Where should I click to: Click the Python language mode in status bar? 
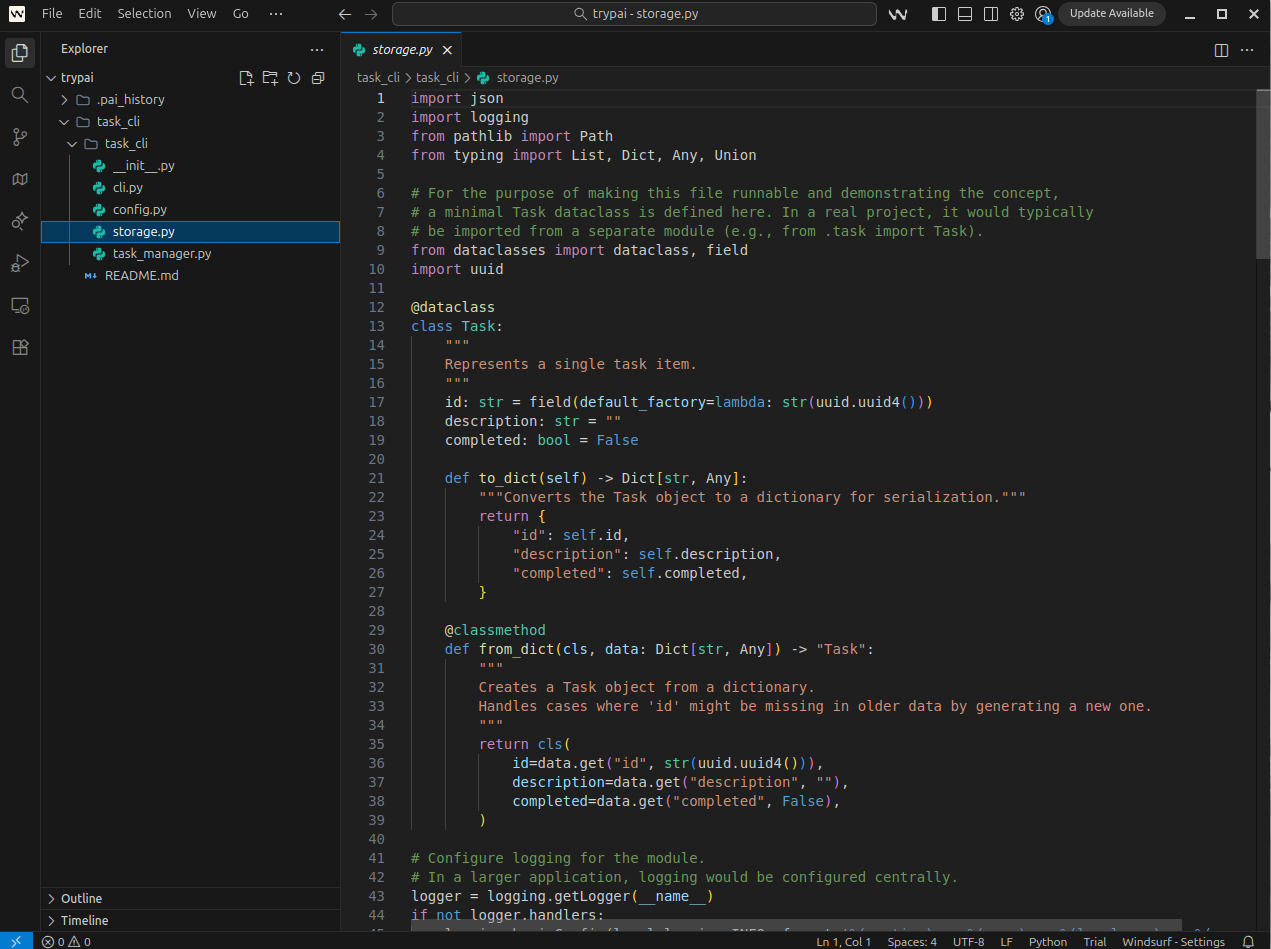(1048, 942)
